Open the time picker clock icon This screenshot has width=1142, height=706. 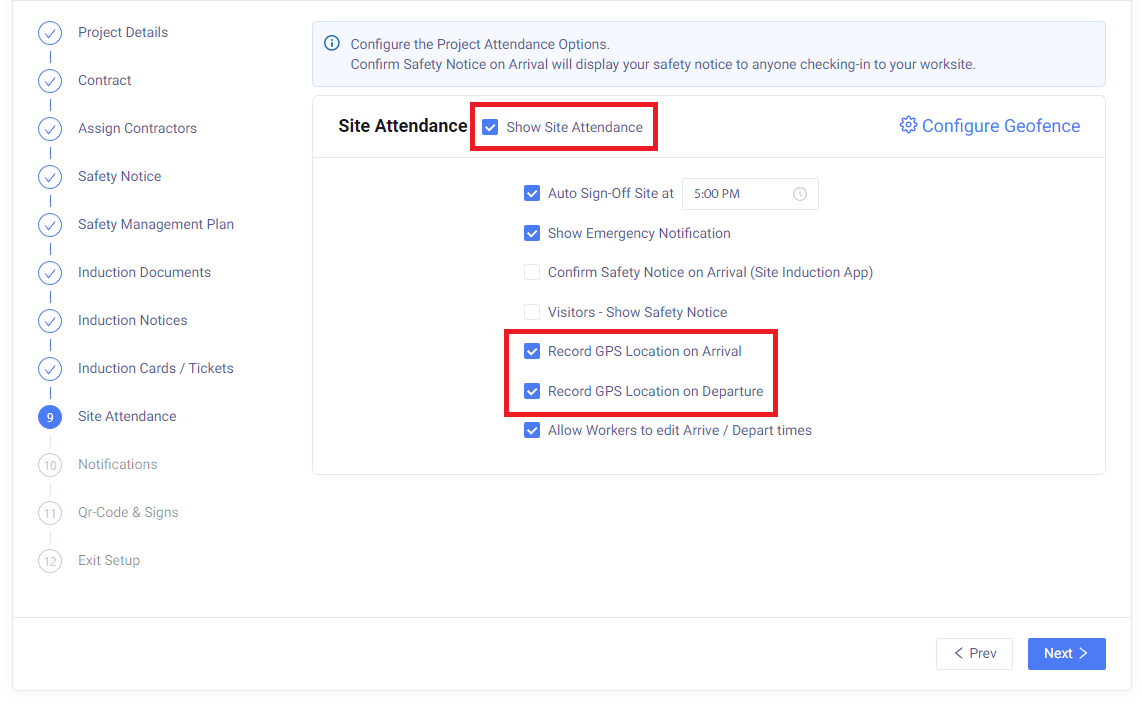(800, 194)
